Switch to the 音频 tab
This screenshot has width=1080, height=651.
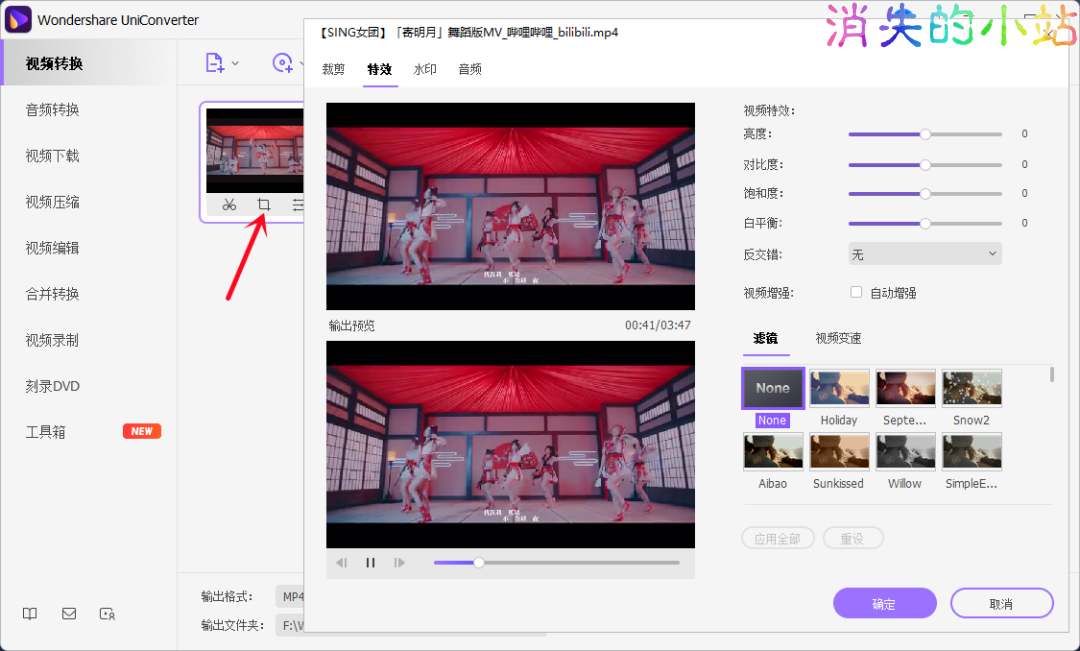point(470,69)
